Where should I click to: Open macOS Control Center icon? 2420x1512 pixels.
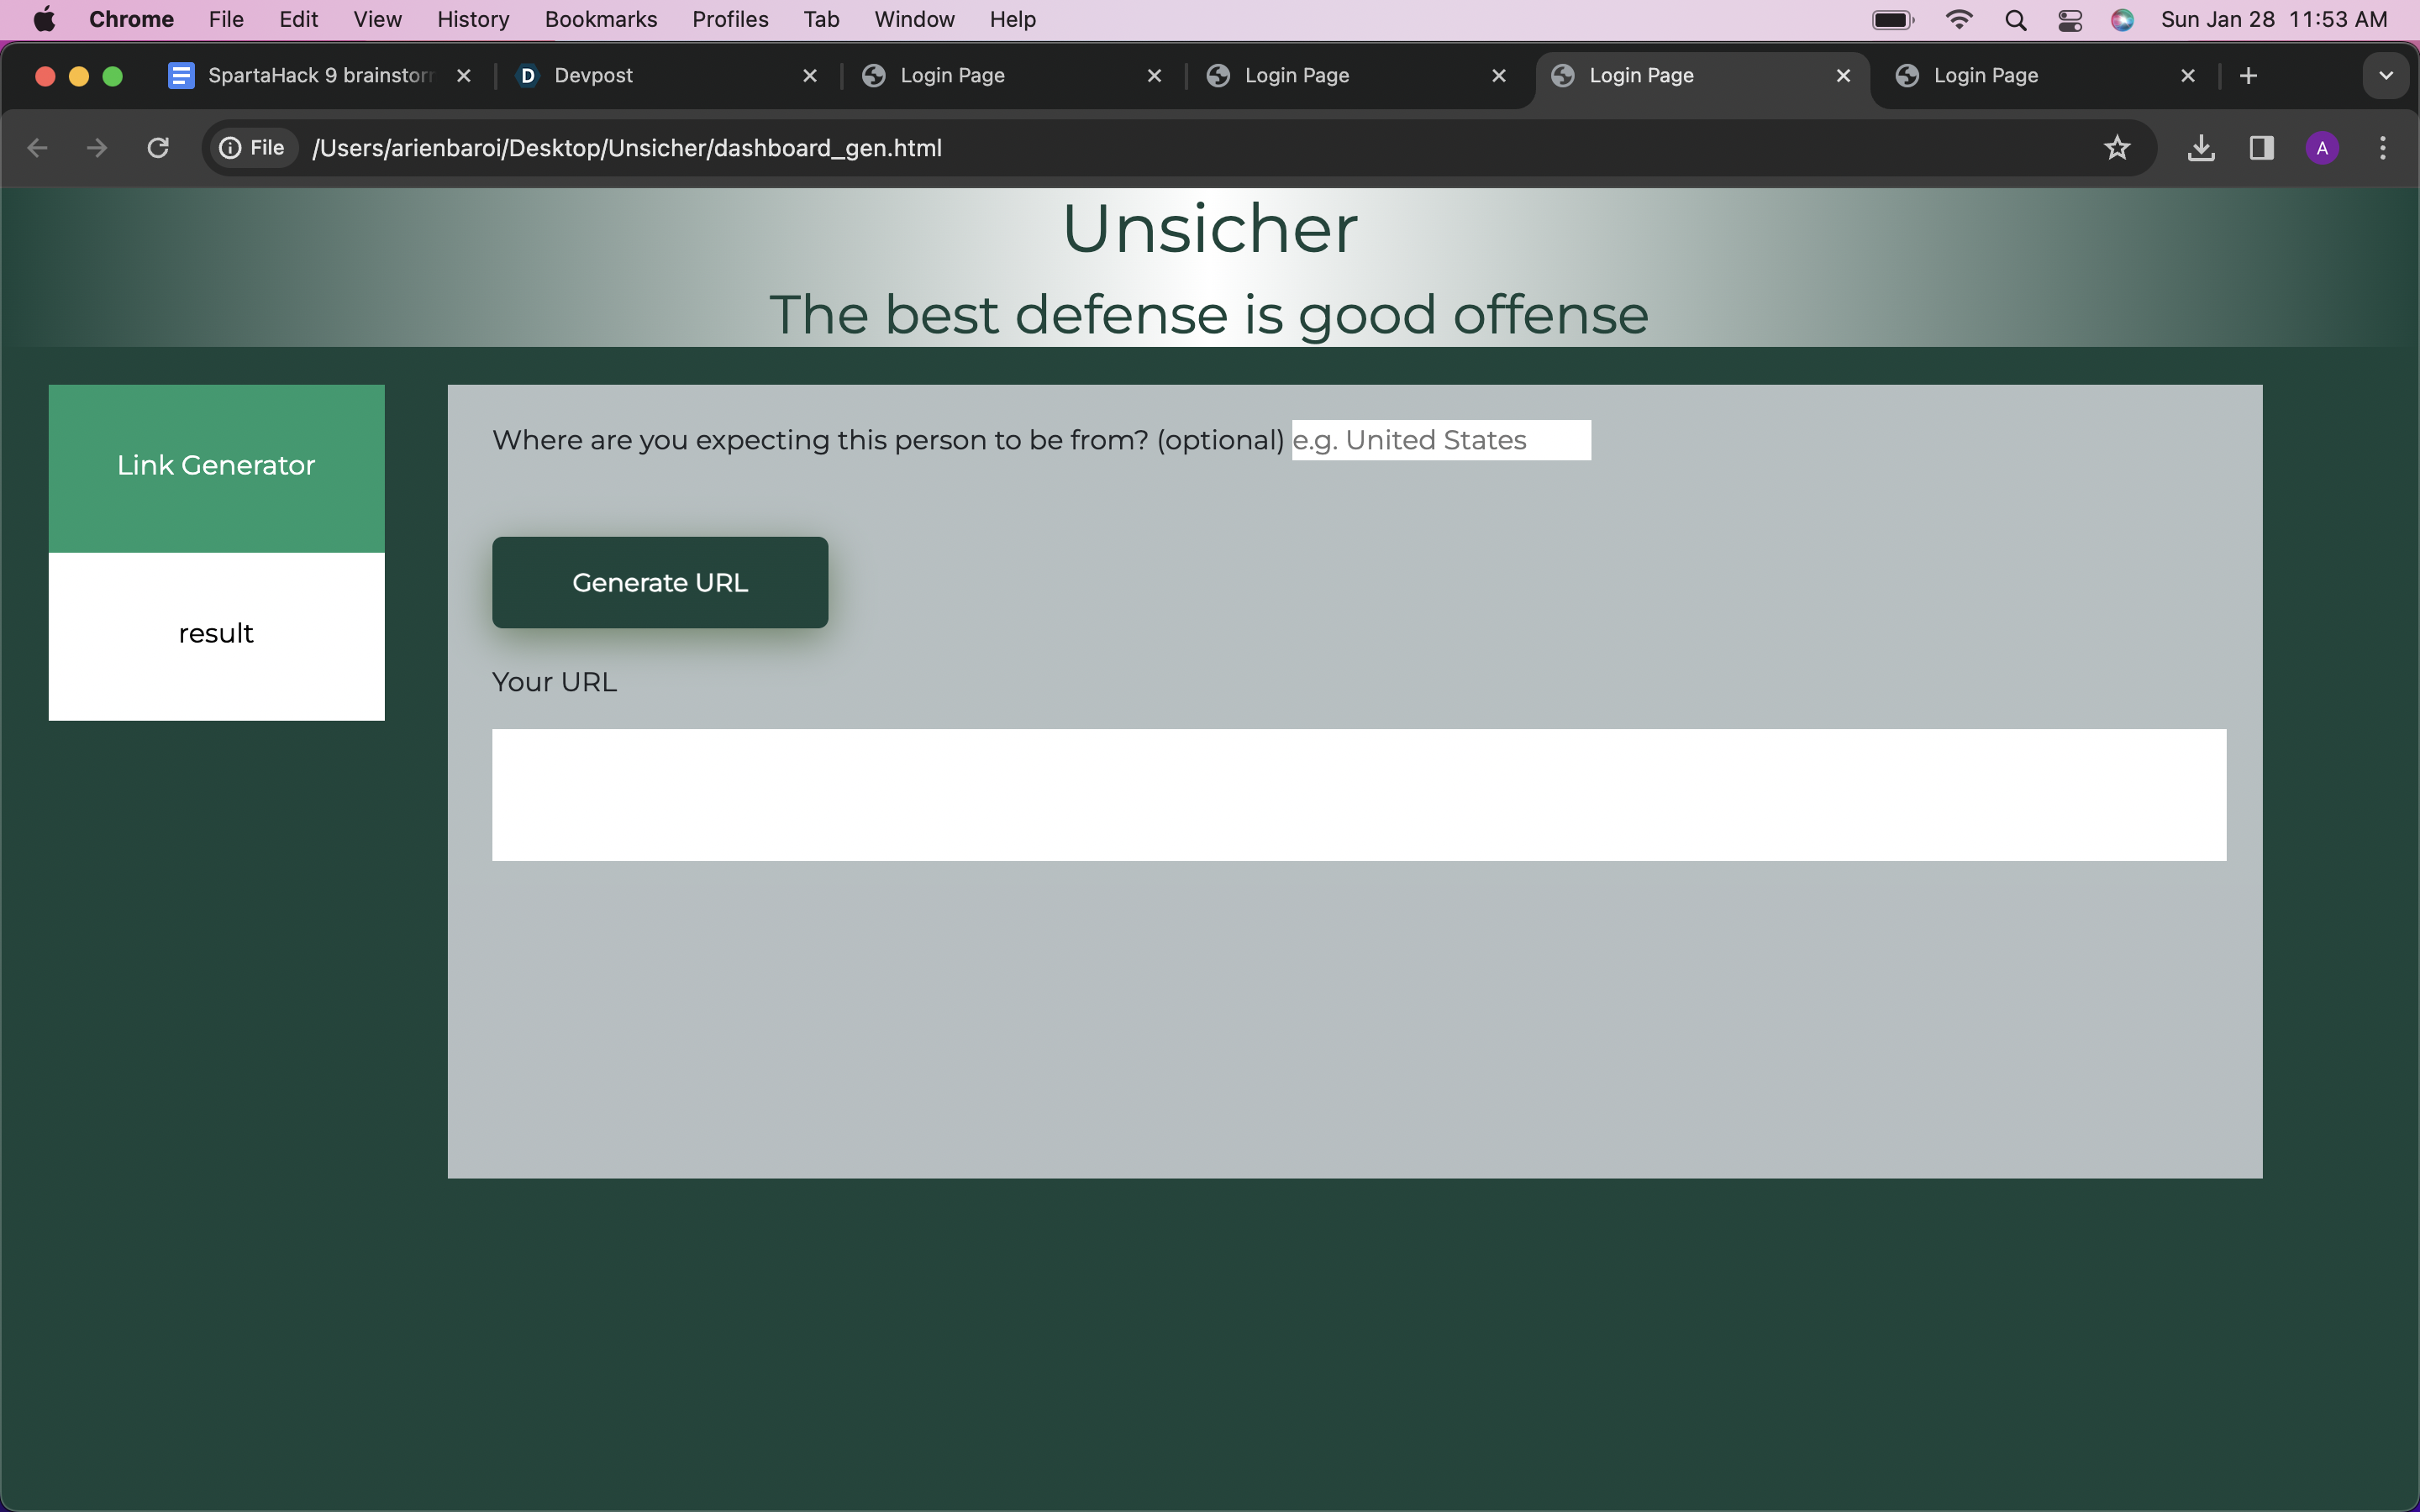(2069, 20)
